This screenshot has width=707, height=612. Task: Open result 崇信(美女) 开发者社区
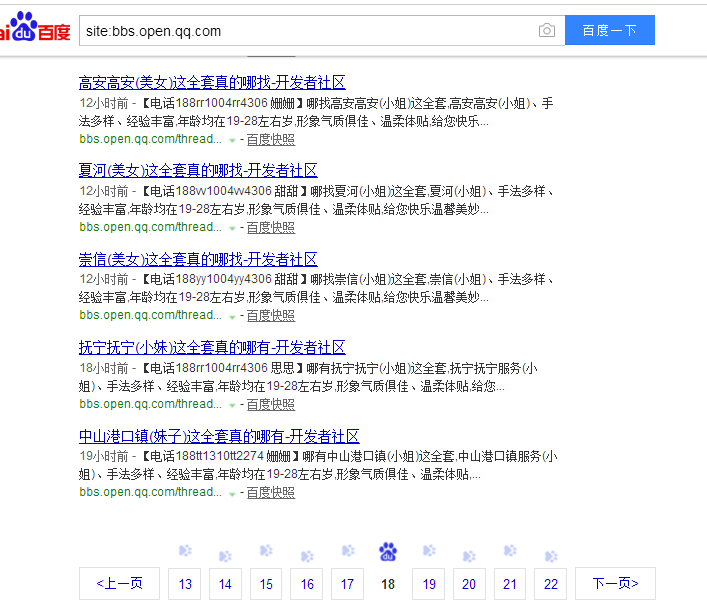pos(198,259)
